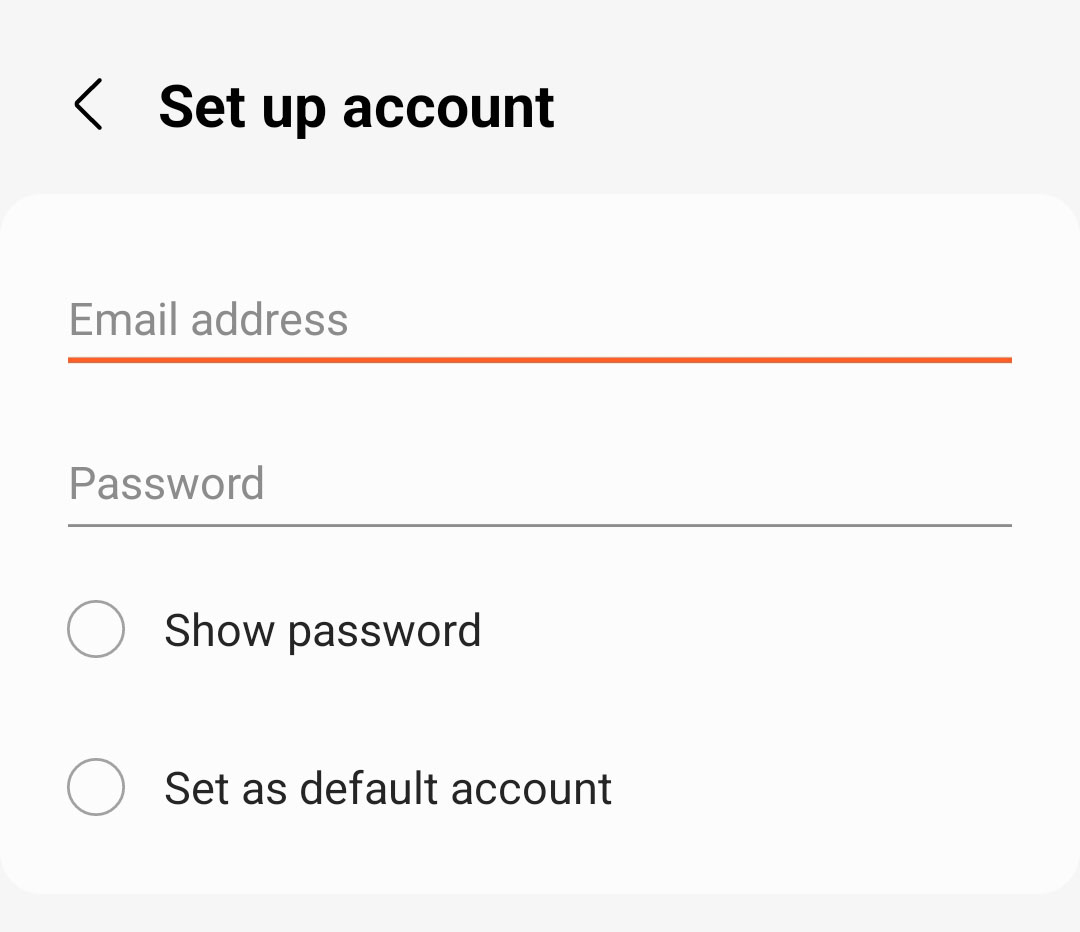Select the Set as default account circle

pos(96,787)
